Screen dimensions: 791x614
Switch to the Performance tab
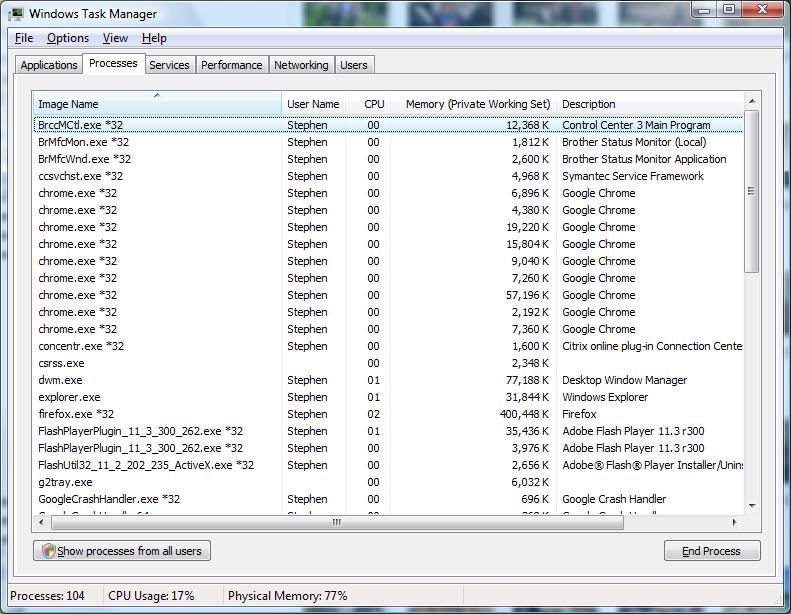[231, 65]
